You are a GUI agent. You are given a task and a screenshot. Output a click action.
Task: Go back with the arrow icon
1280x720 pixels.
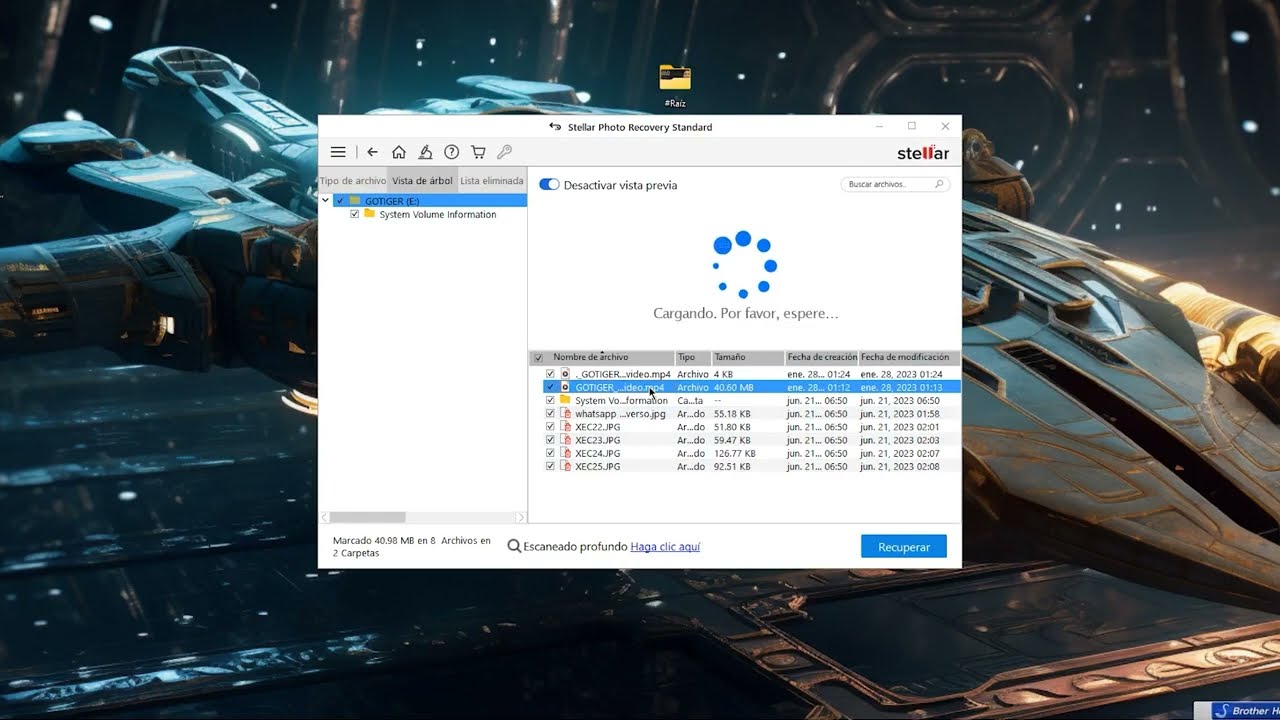[x=372, y=152]
